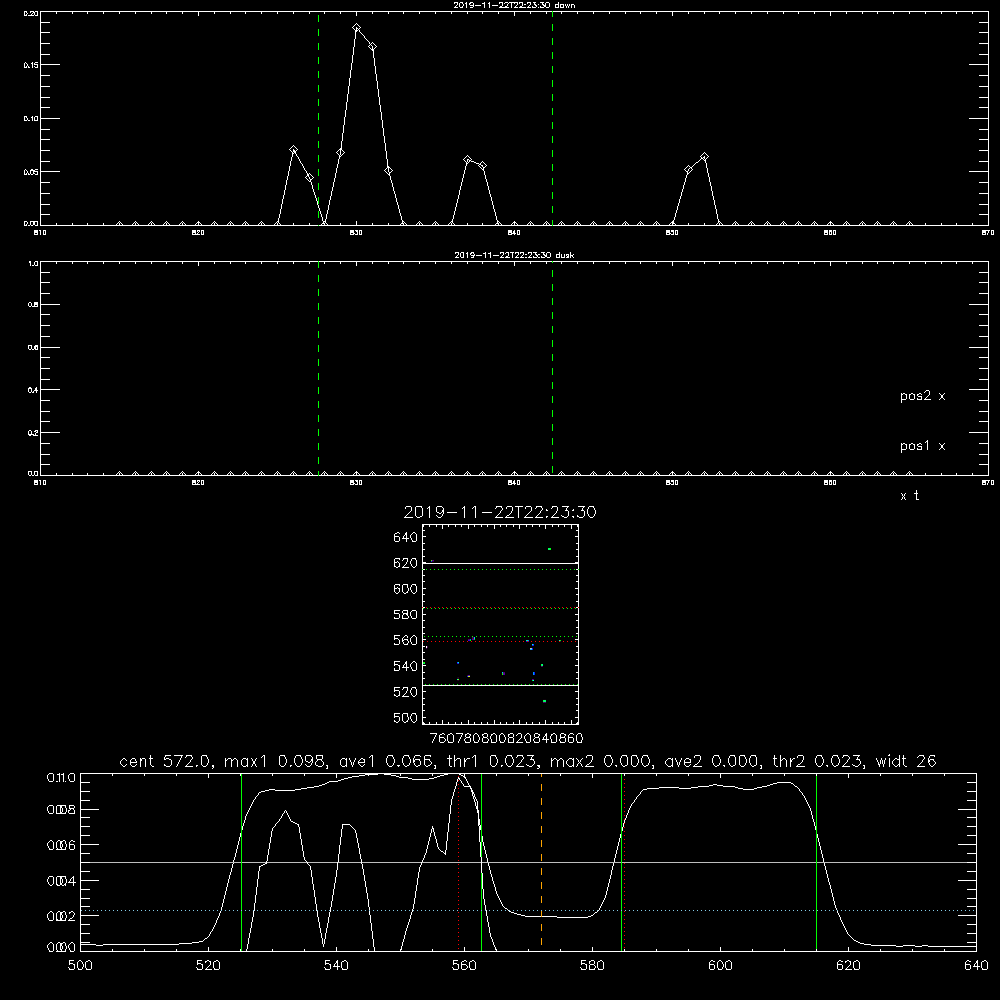Click the '0.6' y-axis label of dusk plot
1000x1000 pixels.
tap(33, 348)
